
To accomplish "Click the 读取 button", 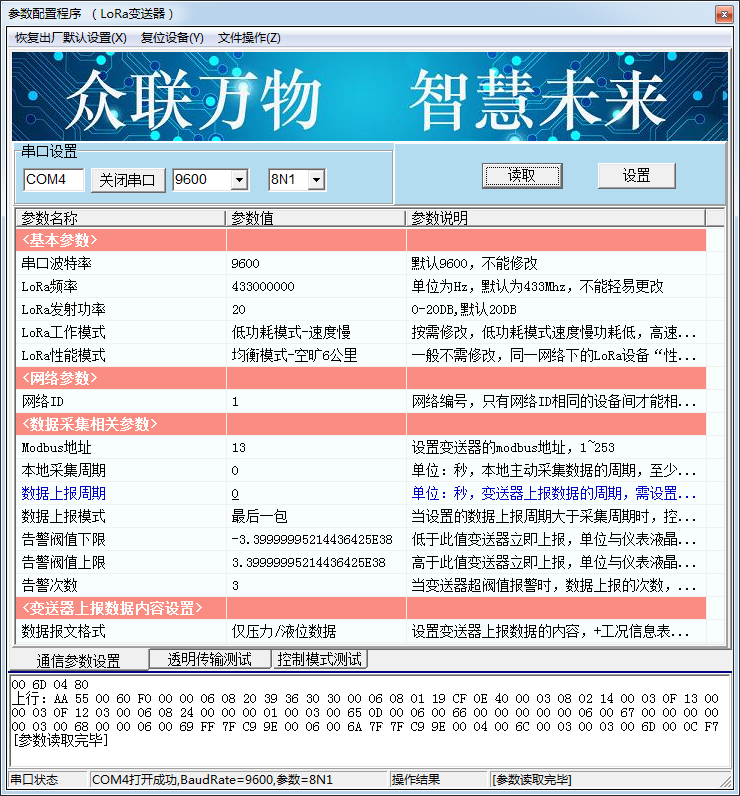I will (x=522, y=176).
